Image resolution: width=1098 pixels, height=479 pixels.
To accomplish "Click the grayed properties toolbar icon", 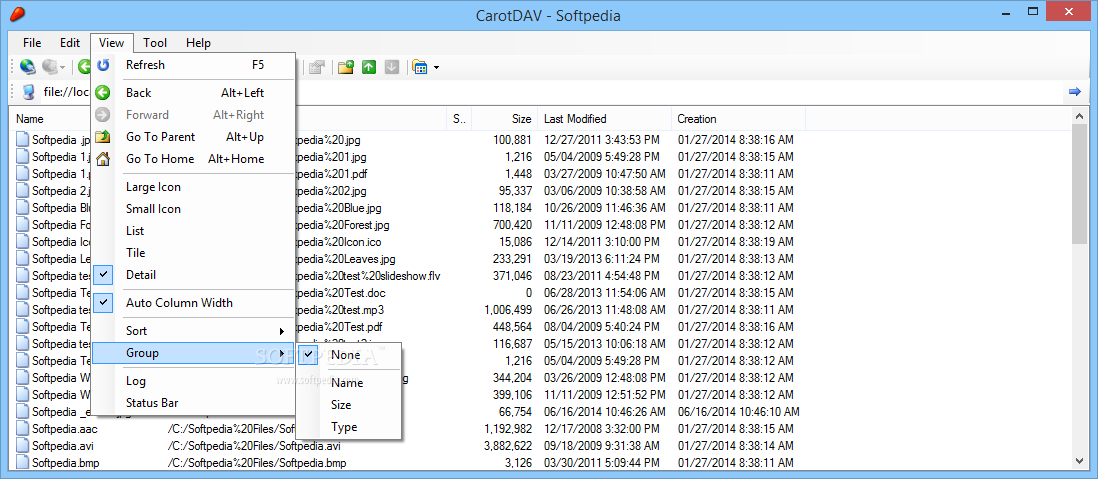I will (317, 67).
